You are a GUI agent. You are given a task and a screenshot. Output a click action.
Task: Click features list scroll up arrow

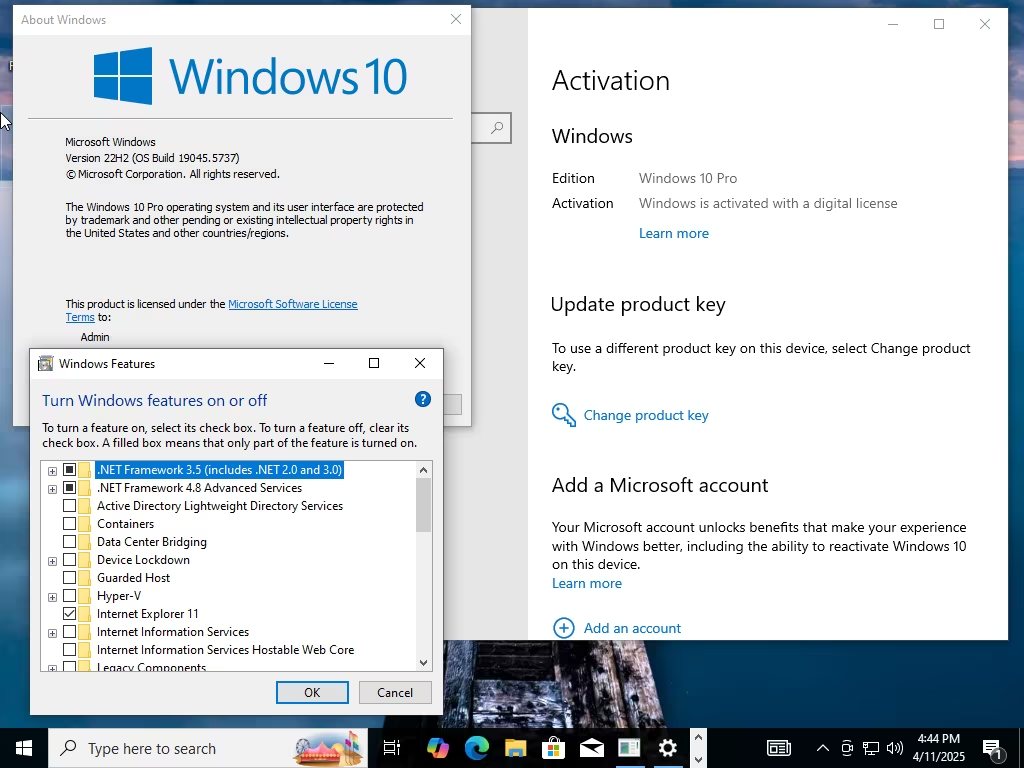[x=423, y=470]
